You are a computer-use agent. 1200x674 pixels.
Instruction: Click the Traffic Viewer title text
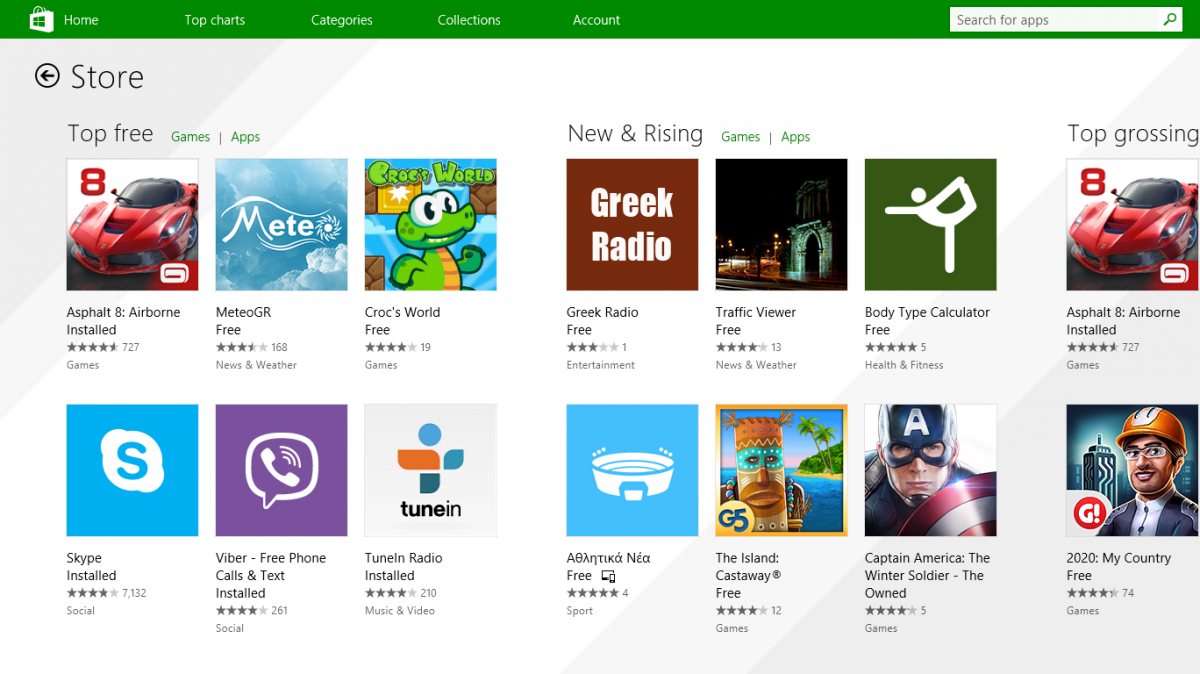click(756, 312)
